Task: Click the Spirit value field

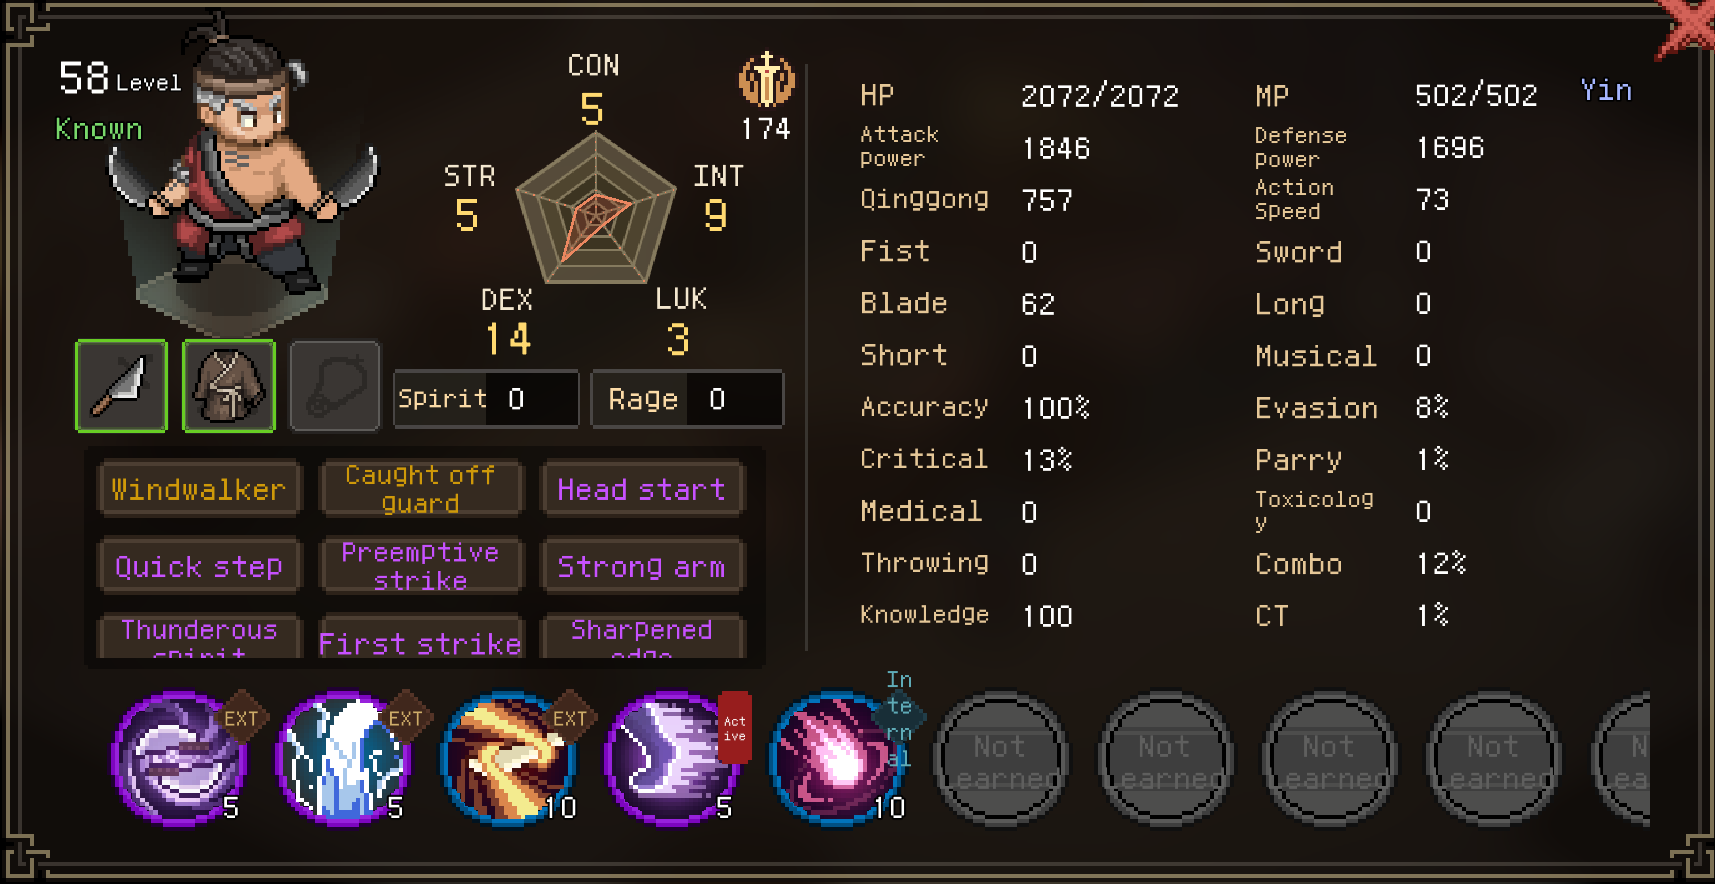Action: pyautogui.click(x=486, y=399)
